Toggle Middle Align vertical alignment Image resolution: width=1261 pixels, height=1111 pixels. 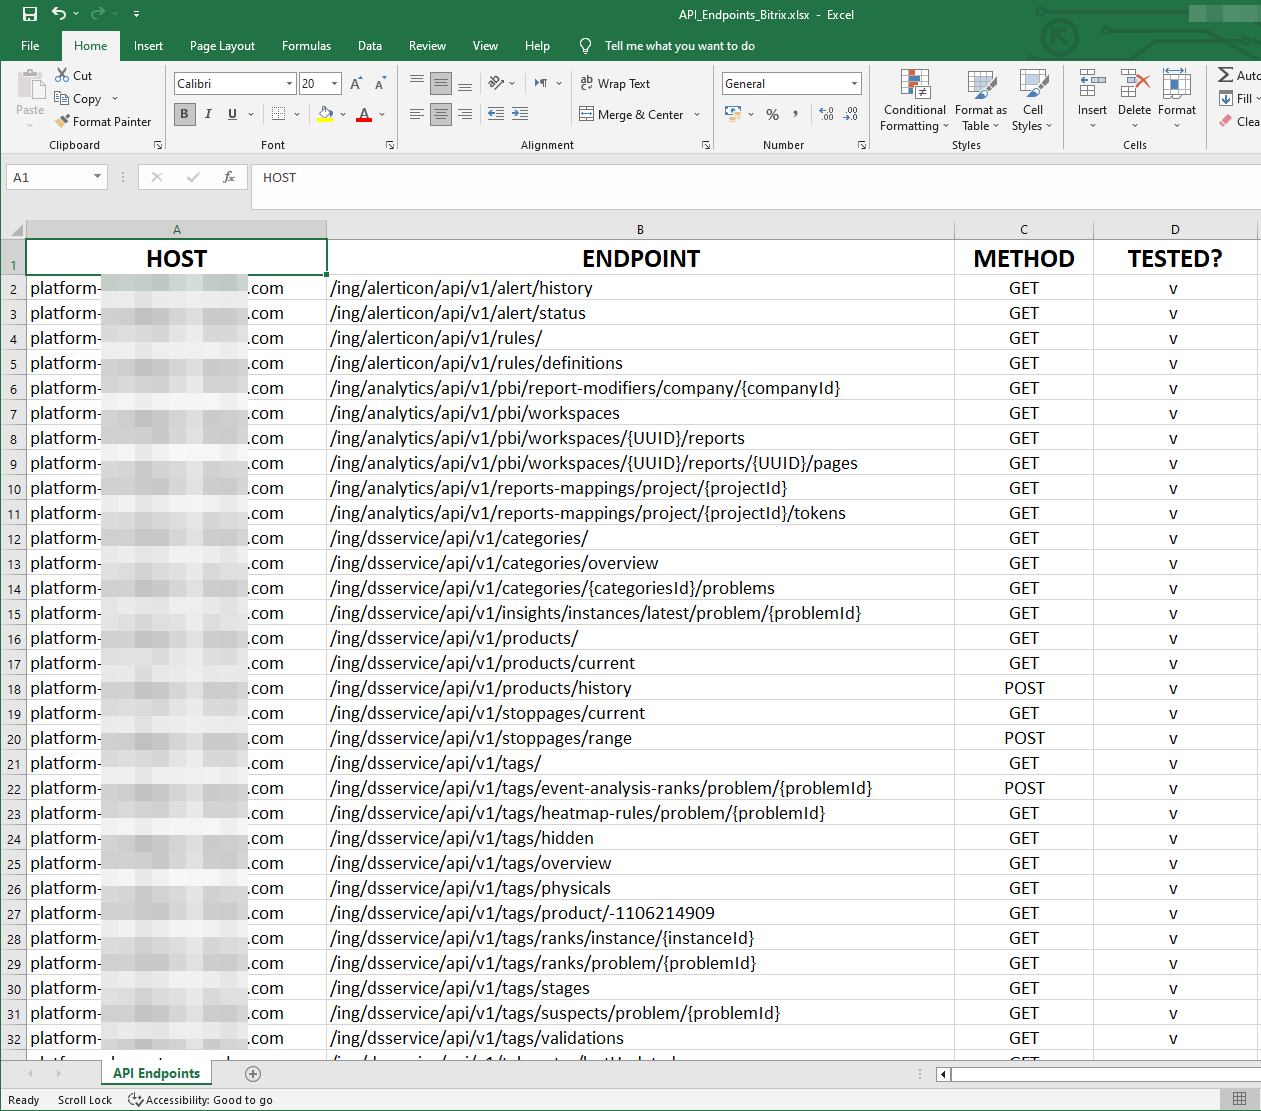(x=441, y=83)
